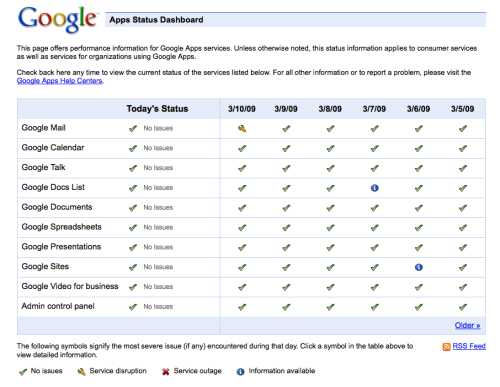Click Google Docs List checkmark for 3/8/09
The height and width of the screenshot is (387, 500).
pyautogui.click(x=330, y=188)
